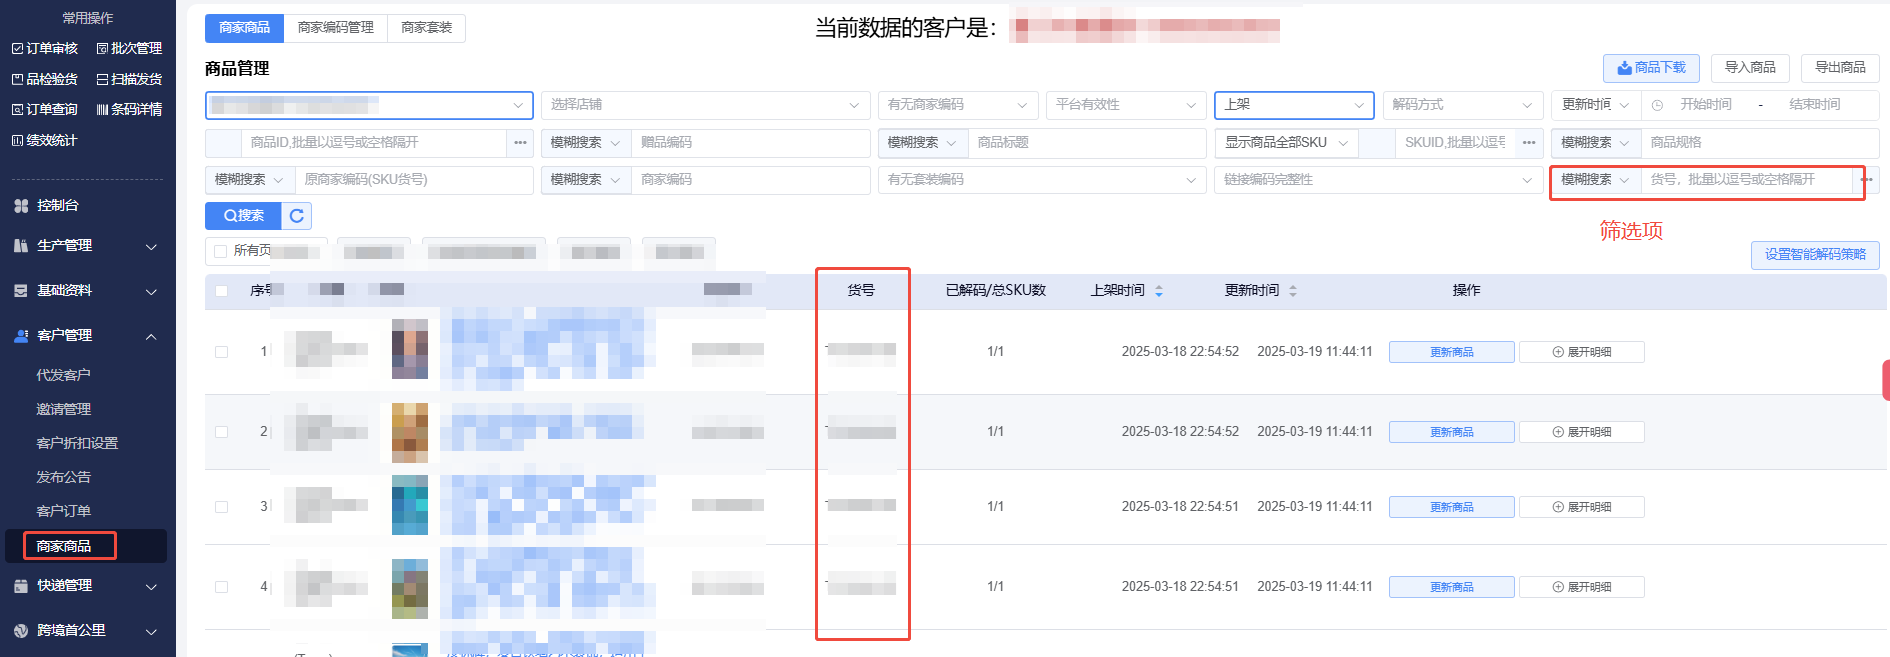Click the 基础资料 sidebar icon
The image size is (1890, 657).
click(21, 290)
